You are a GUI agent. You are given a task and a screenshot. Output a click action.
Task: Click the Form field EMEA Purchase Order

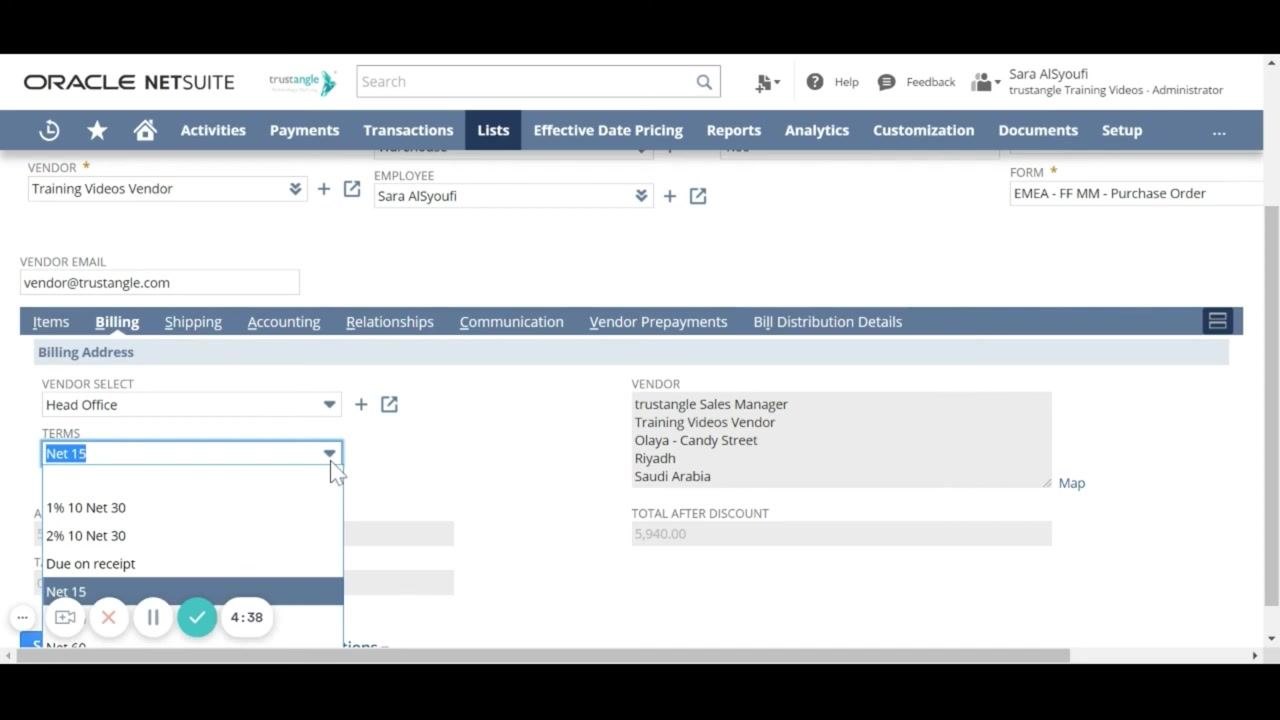pyautogui.click(x=1136, y=193)
